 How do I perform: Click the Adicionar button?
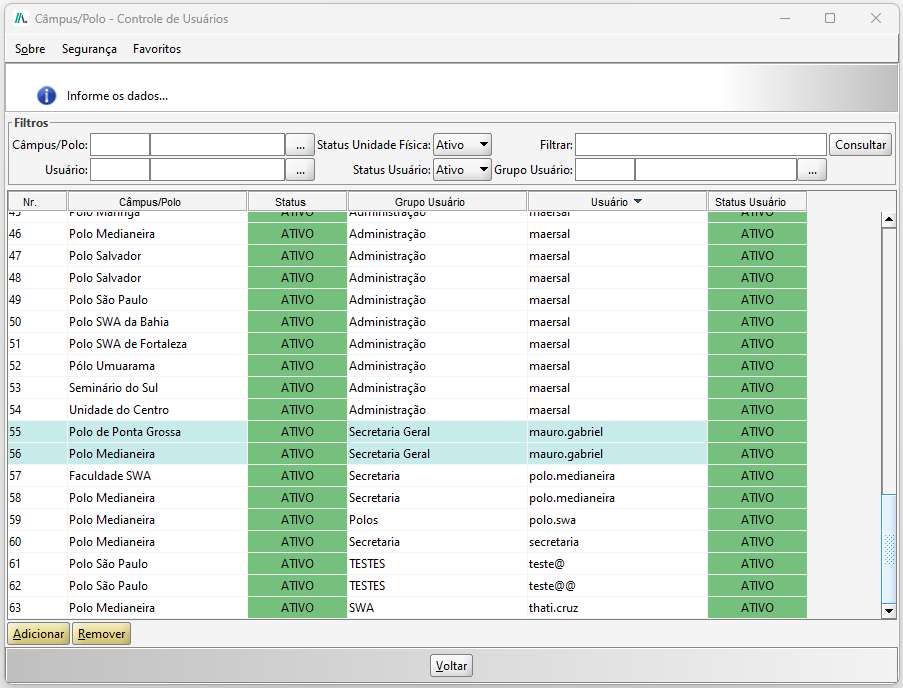coord(39,633)
